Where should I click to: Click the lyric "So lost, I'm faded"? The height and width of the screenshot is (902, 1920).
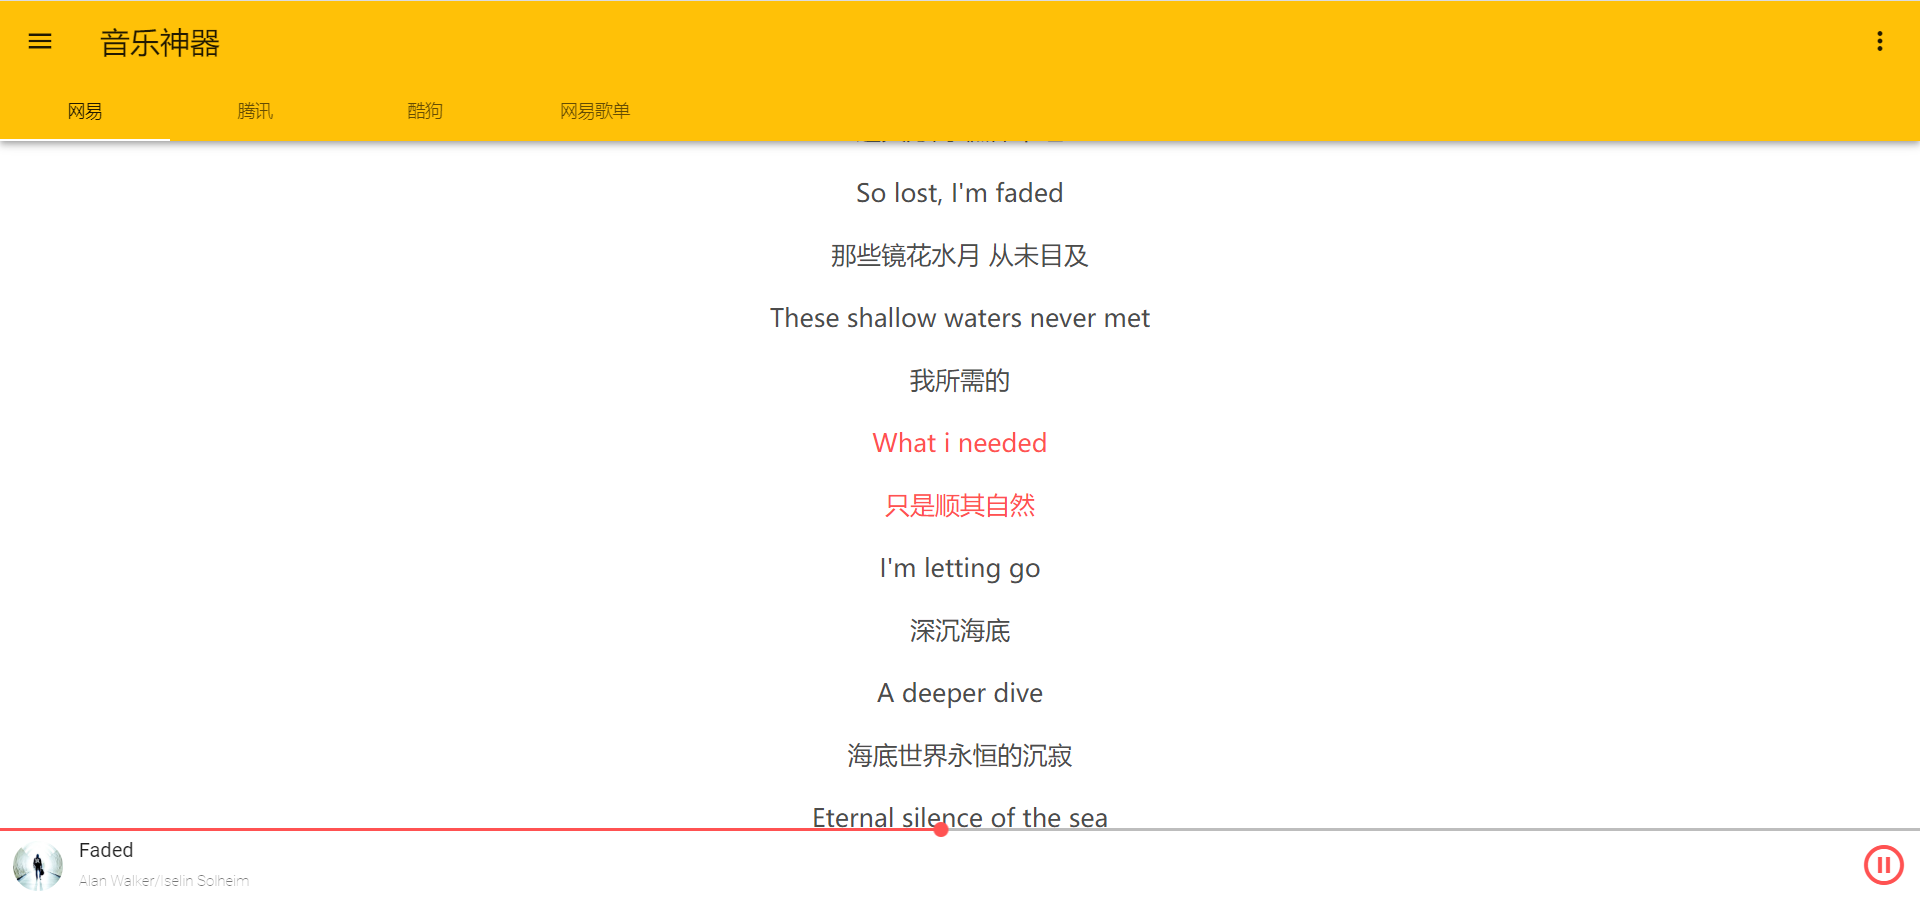(x=960, y=193)
